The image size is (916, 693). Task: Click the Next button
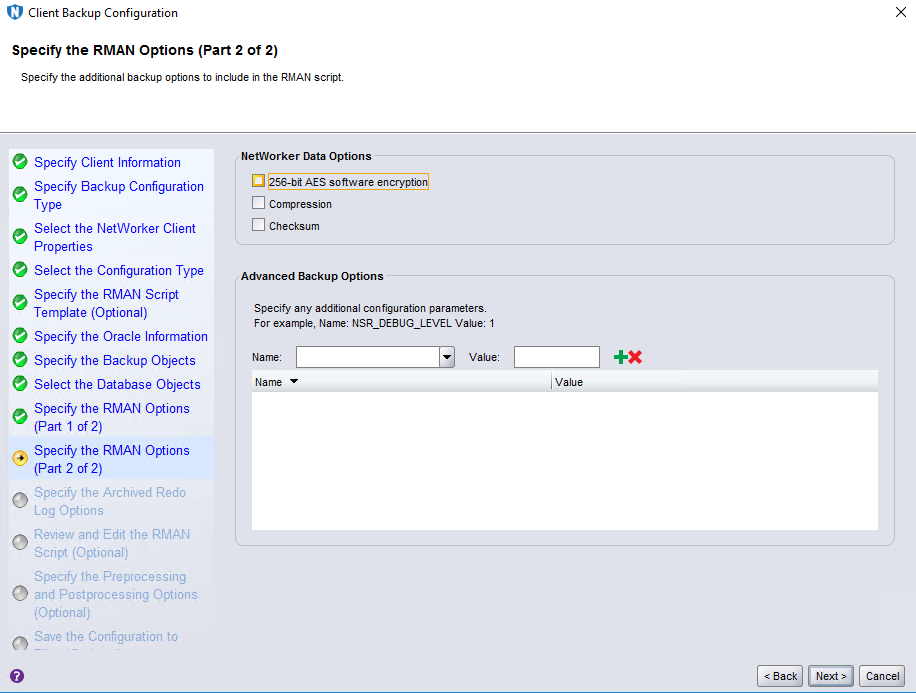(831, 676)
